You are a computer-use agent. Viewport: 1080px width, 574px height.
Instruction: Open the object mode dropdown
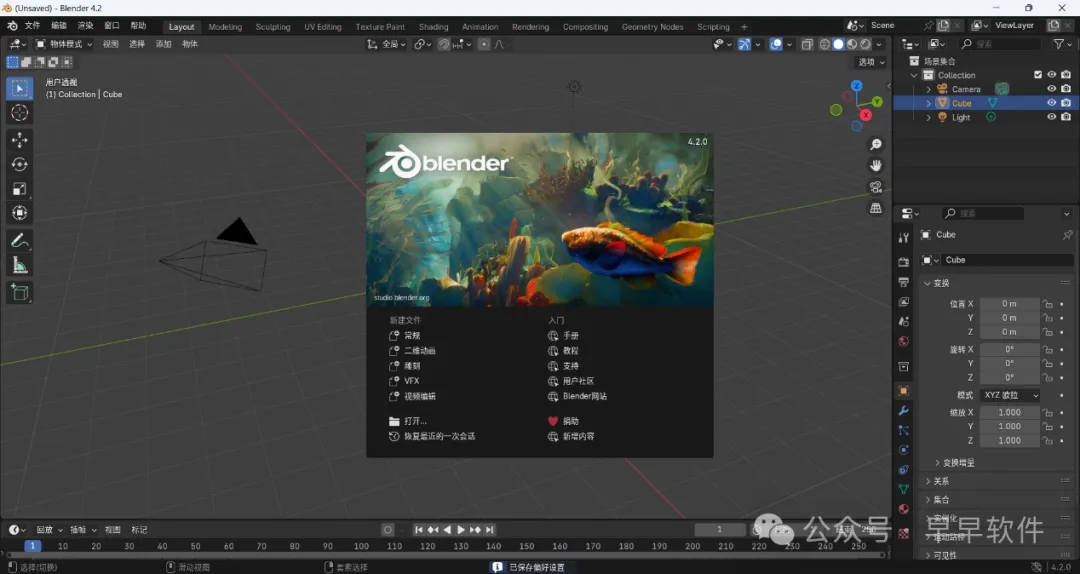click(63, 44)
